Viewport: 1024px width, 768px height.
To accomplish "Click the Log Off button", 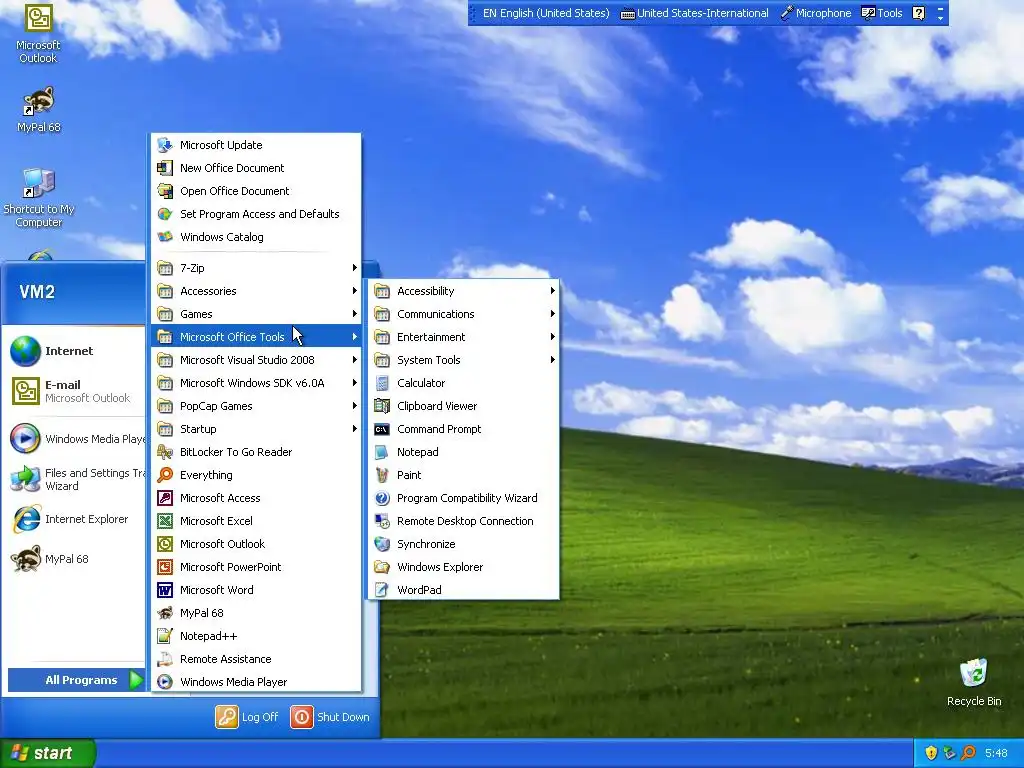I will [x=247, y=717].
